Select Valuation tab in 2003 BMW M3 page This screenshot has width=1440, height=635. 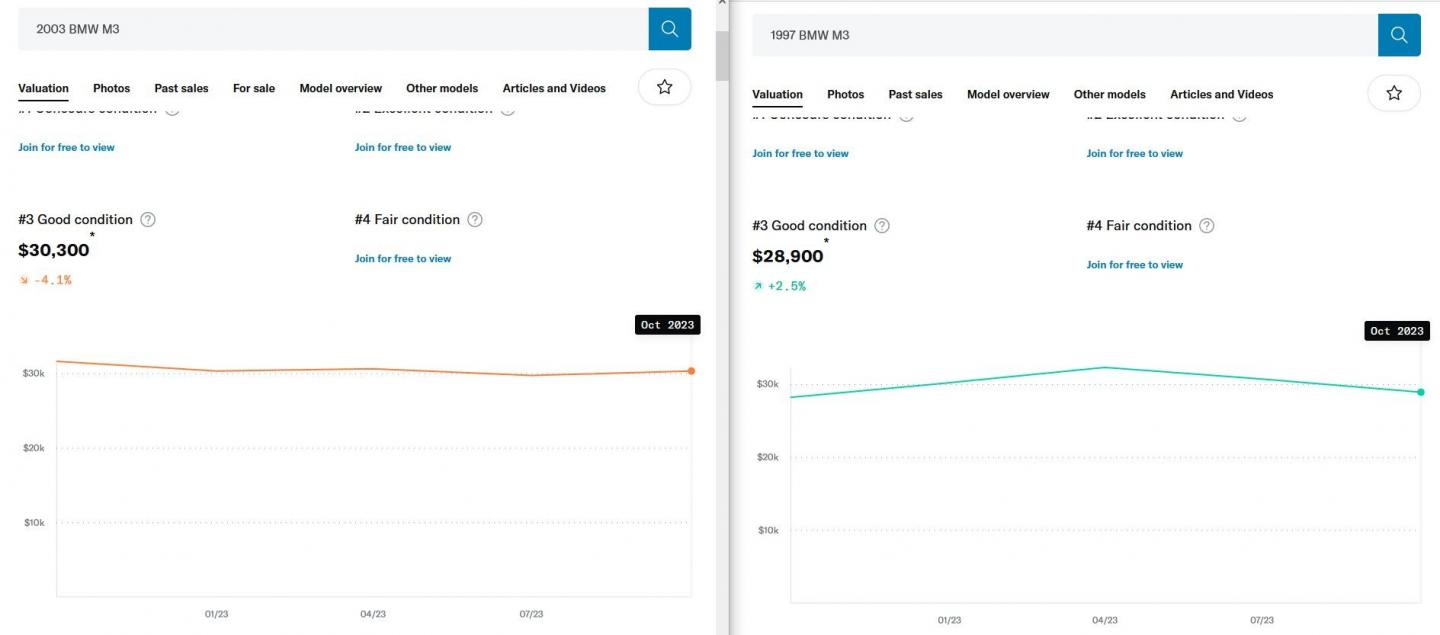43,88
